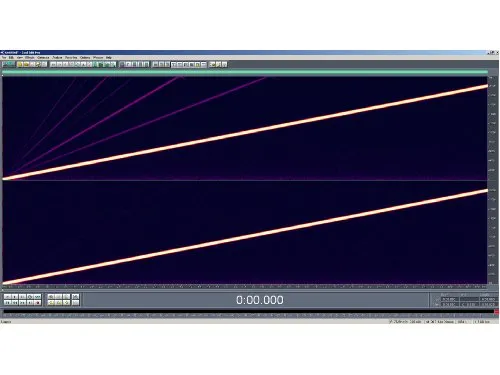
Task: Open the Edit menu
Action: (x=11, y=57)
